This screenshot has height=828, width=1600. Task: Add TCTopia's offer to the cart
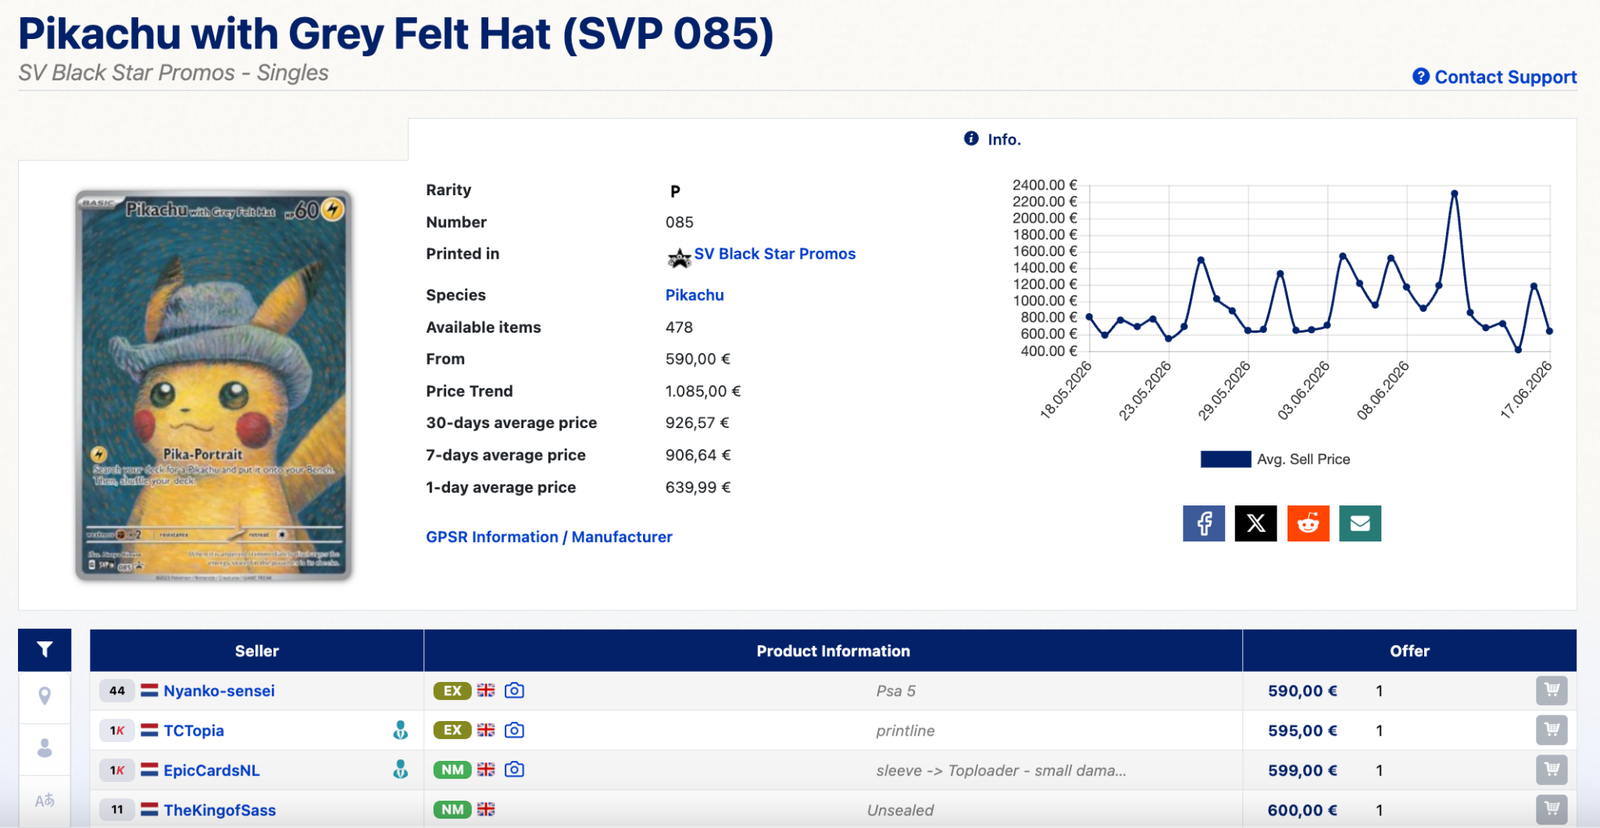1552,730
